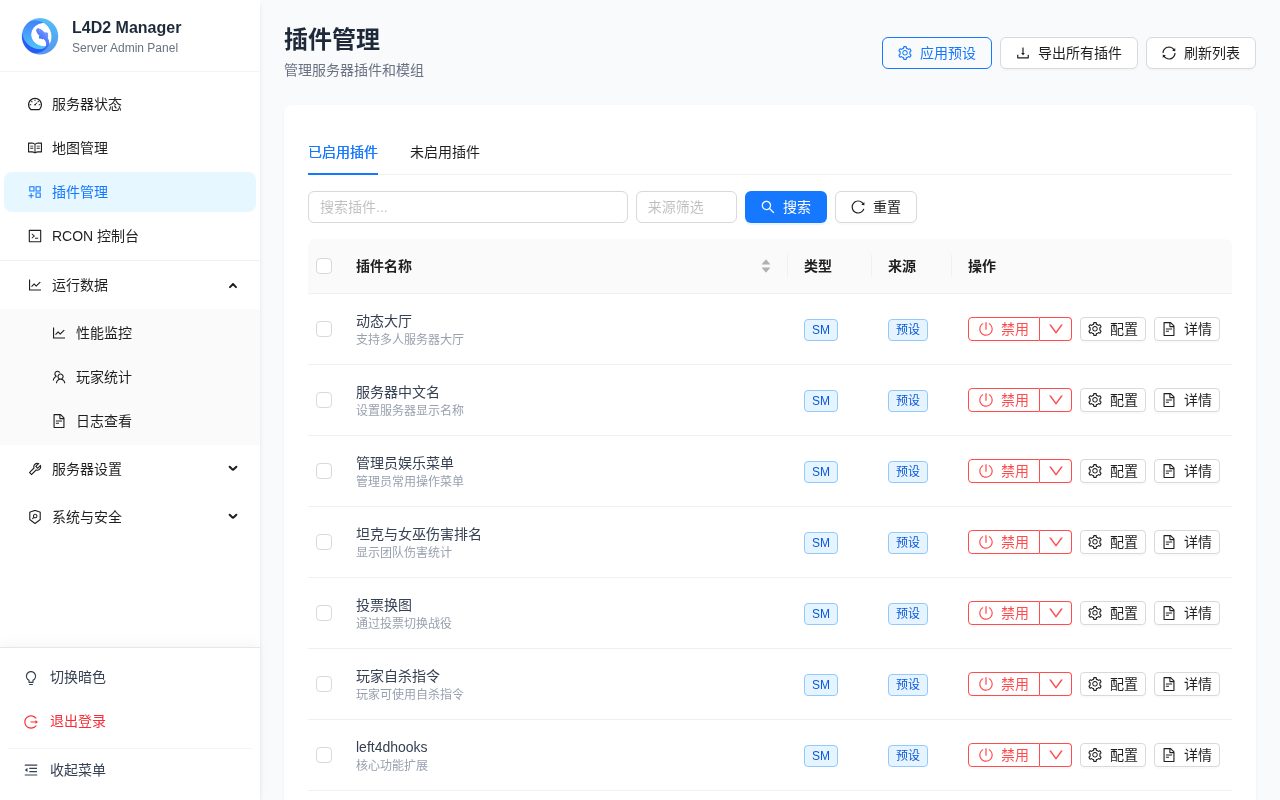This screenshot has width=1280, height=800.
Task: Tick the checkbox for 投票换图 plugin
Action: click(x=324, y=613)
